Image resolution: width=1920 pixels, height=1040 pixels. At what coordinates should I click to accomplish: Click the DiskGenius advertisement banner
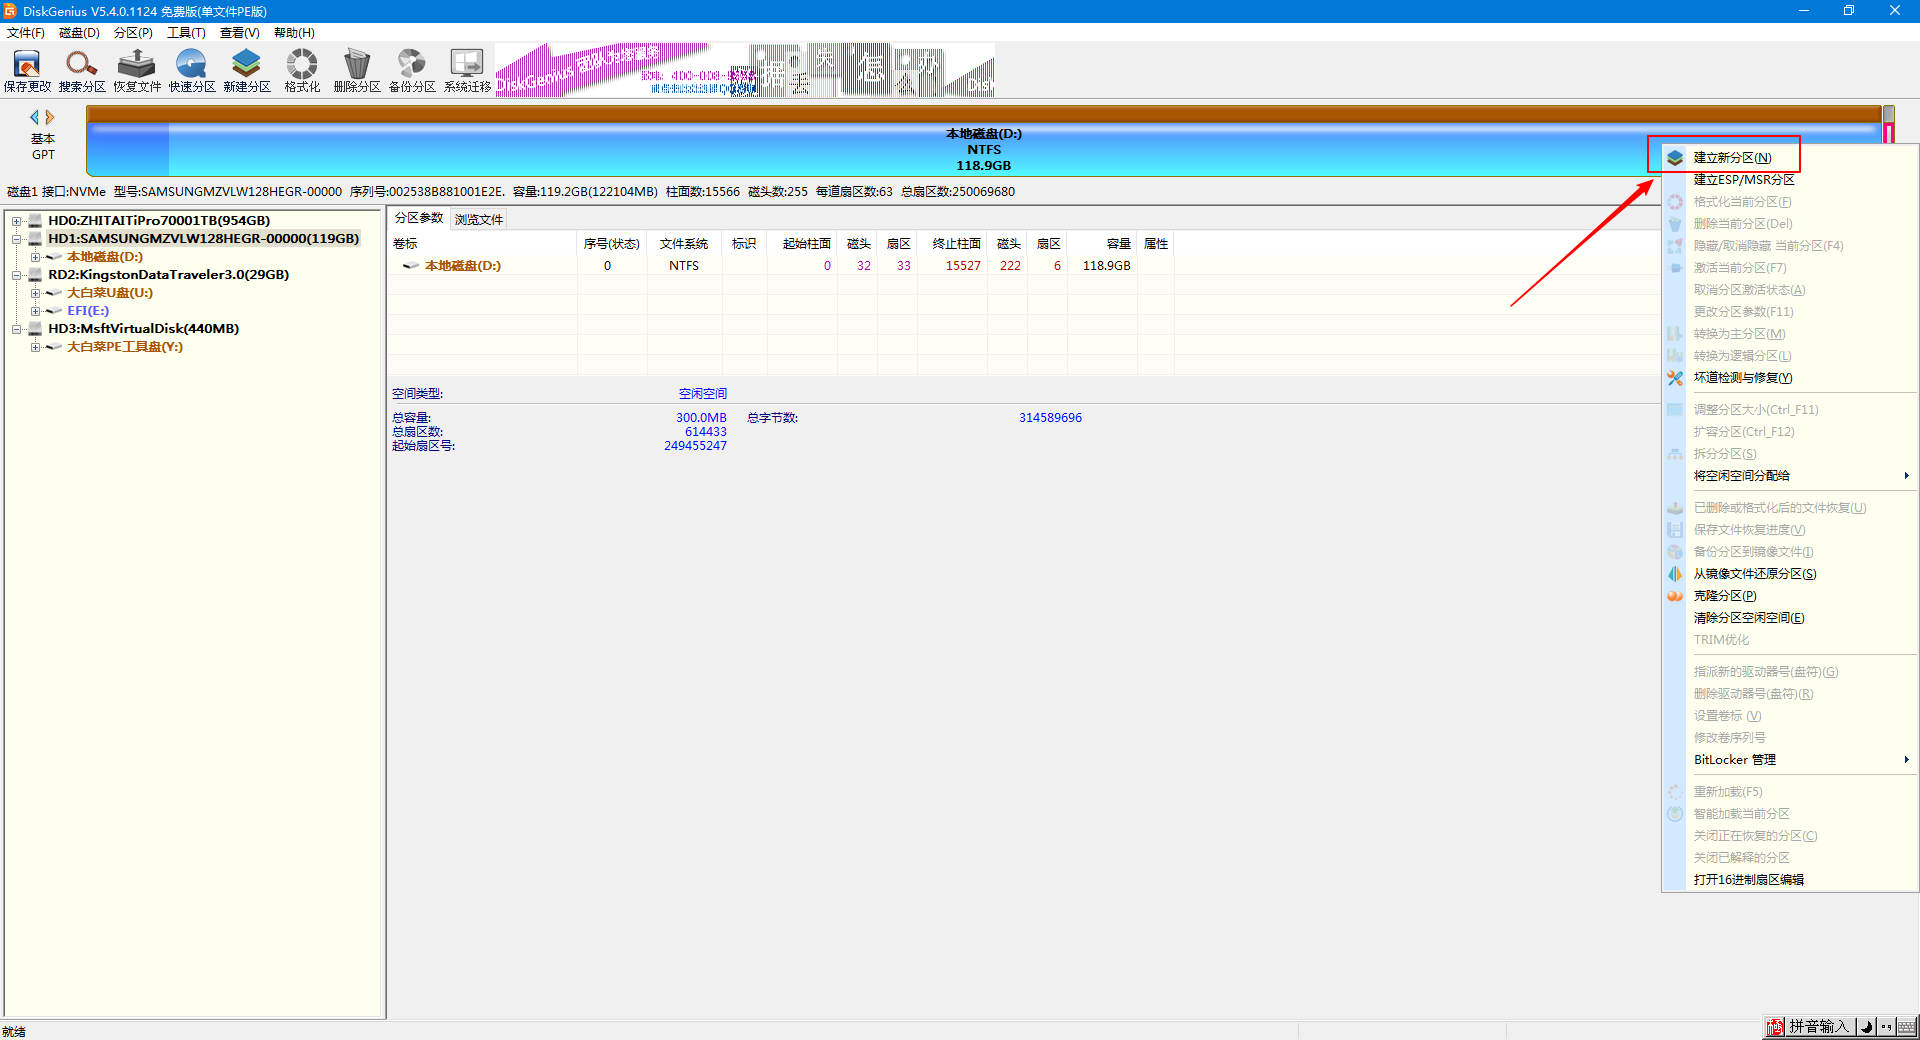click(745, 70)
